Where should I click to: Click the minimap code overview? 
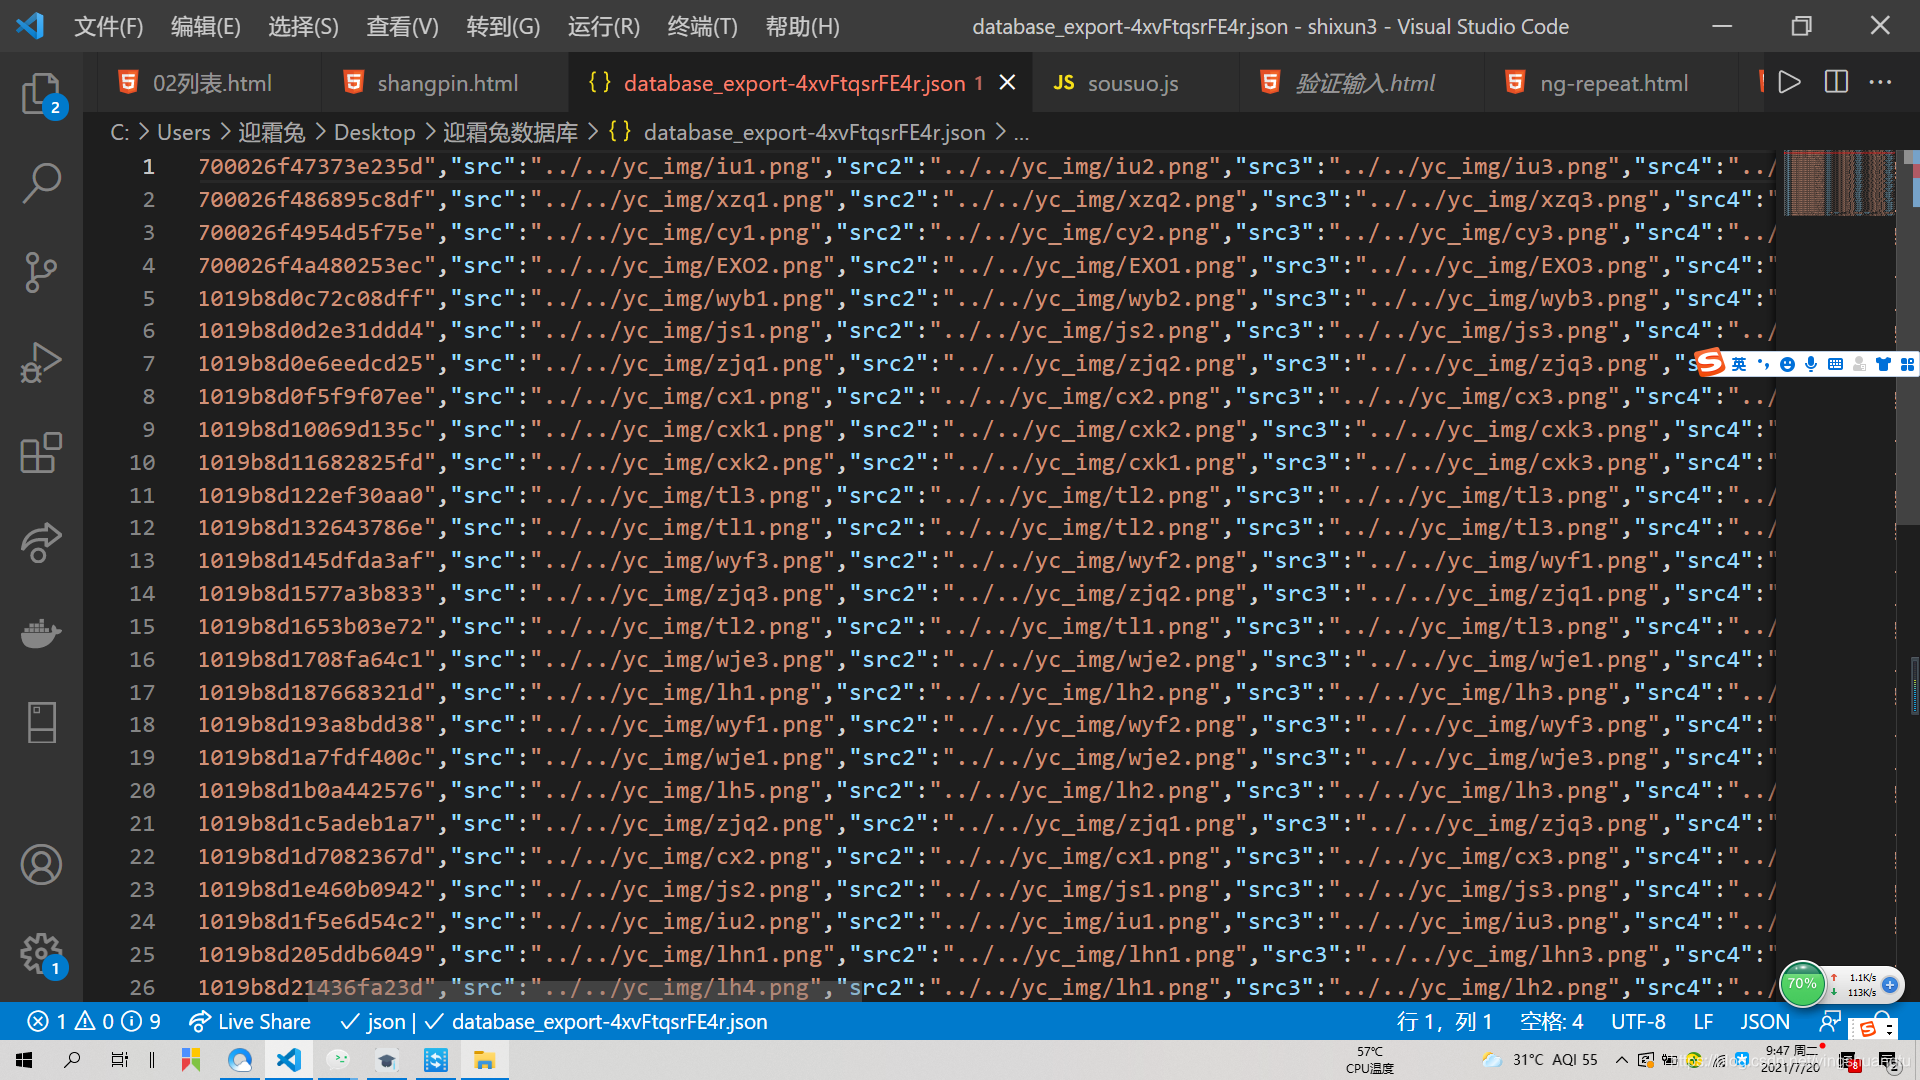[x=1840, y=182]
